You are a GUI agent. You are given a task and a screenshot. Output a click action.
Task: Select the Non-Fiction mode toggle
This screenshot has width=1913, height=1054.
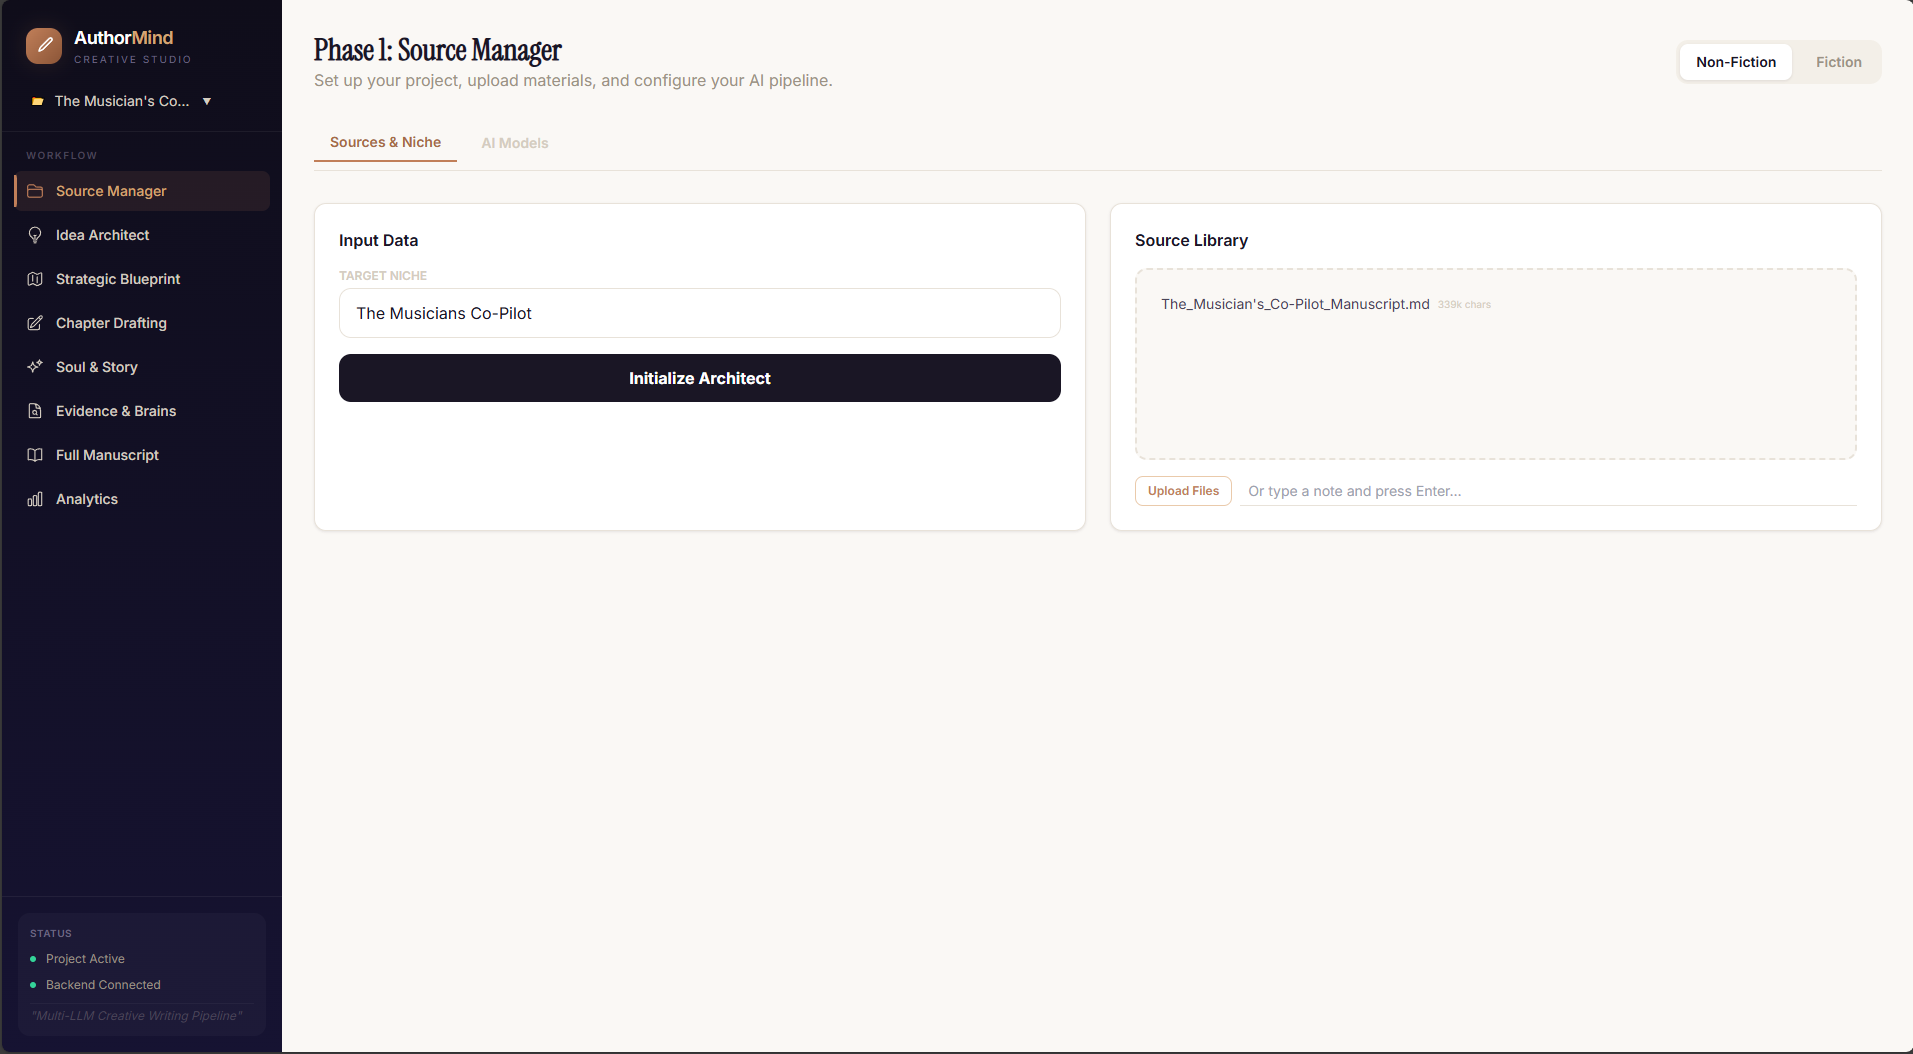(x=1735, y=62)
